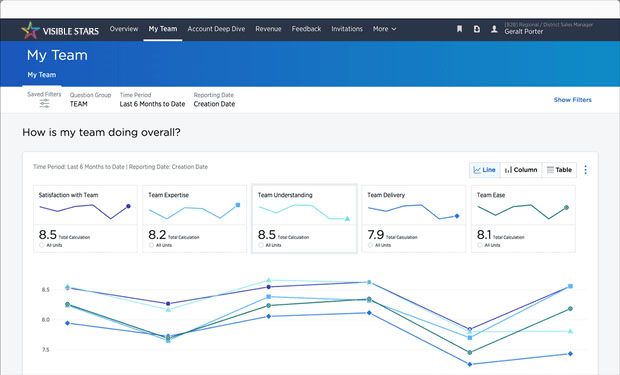Expand the More navigation dropdown
The image size is (620, 375).
(x=384, y=29)
